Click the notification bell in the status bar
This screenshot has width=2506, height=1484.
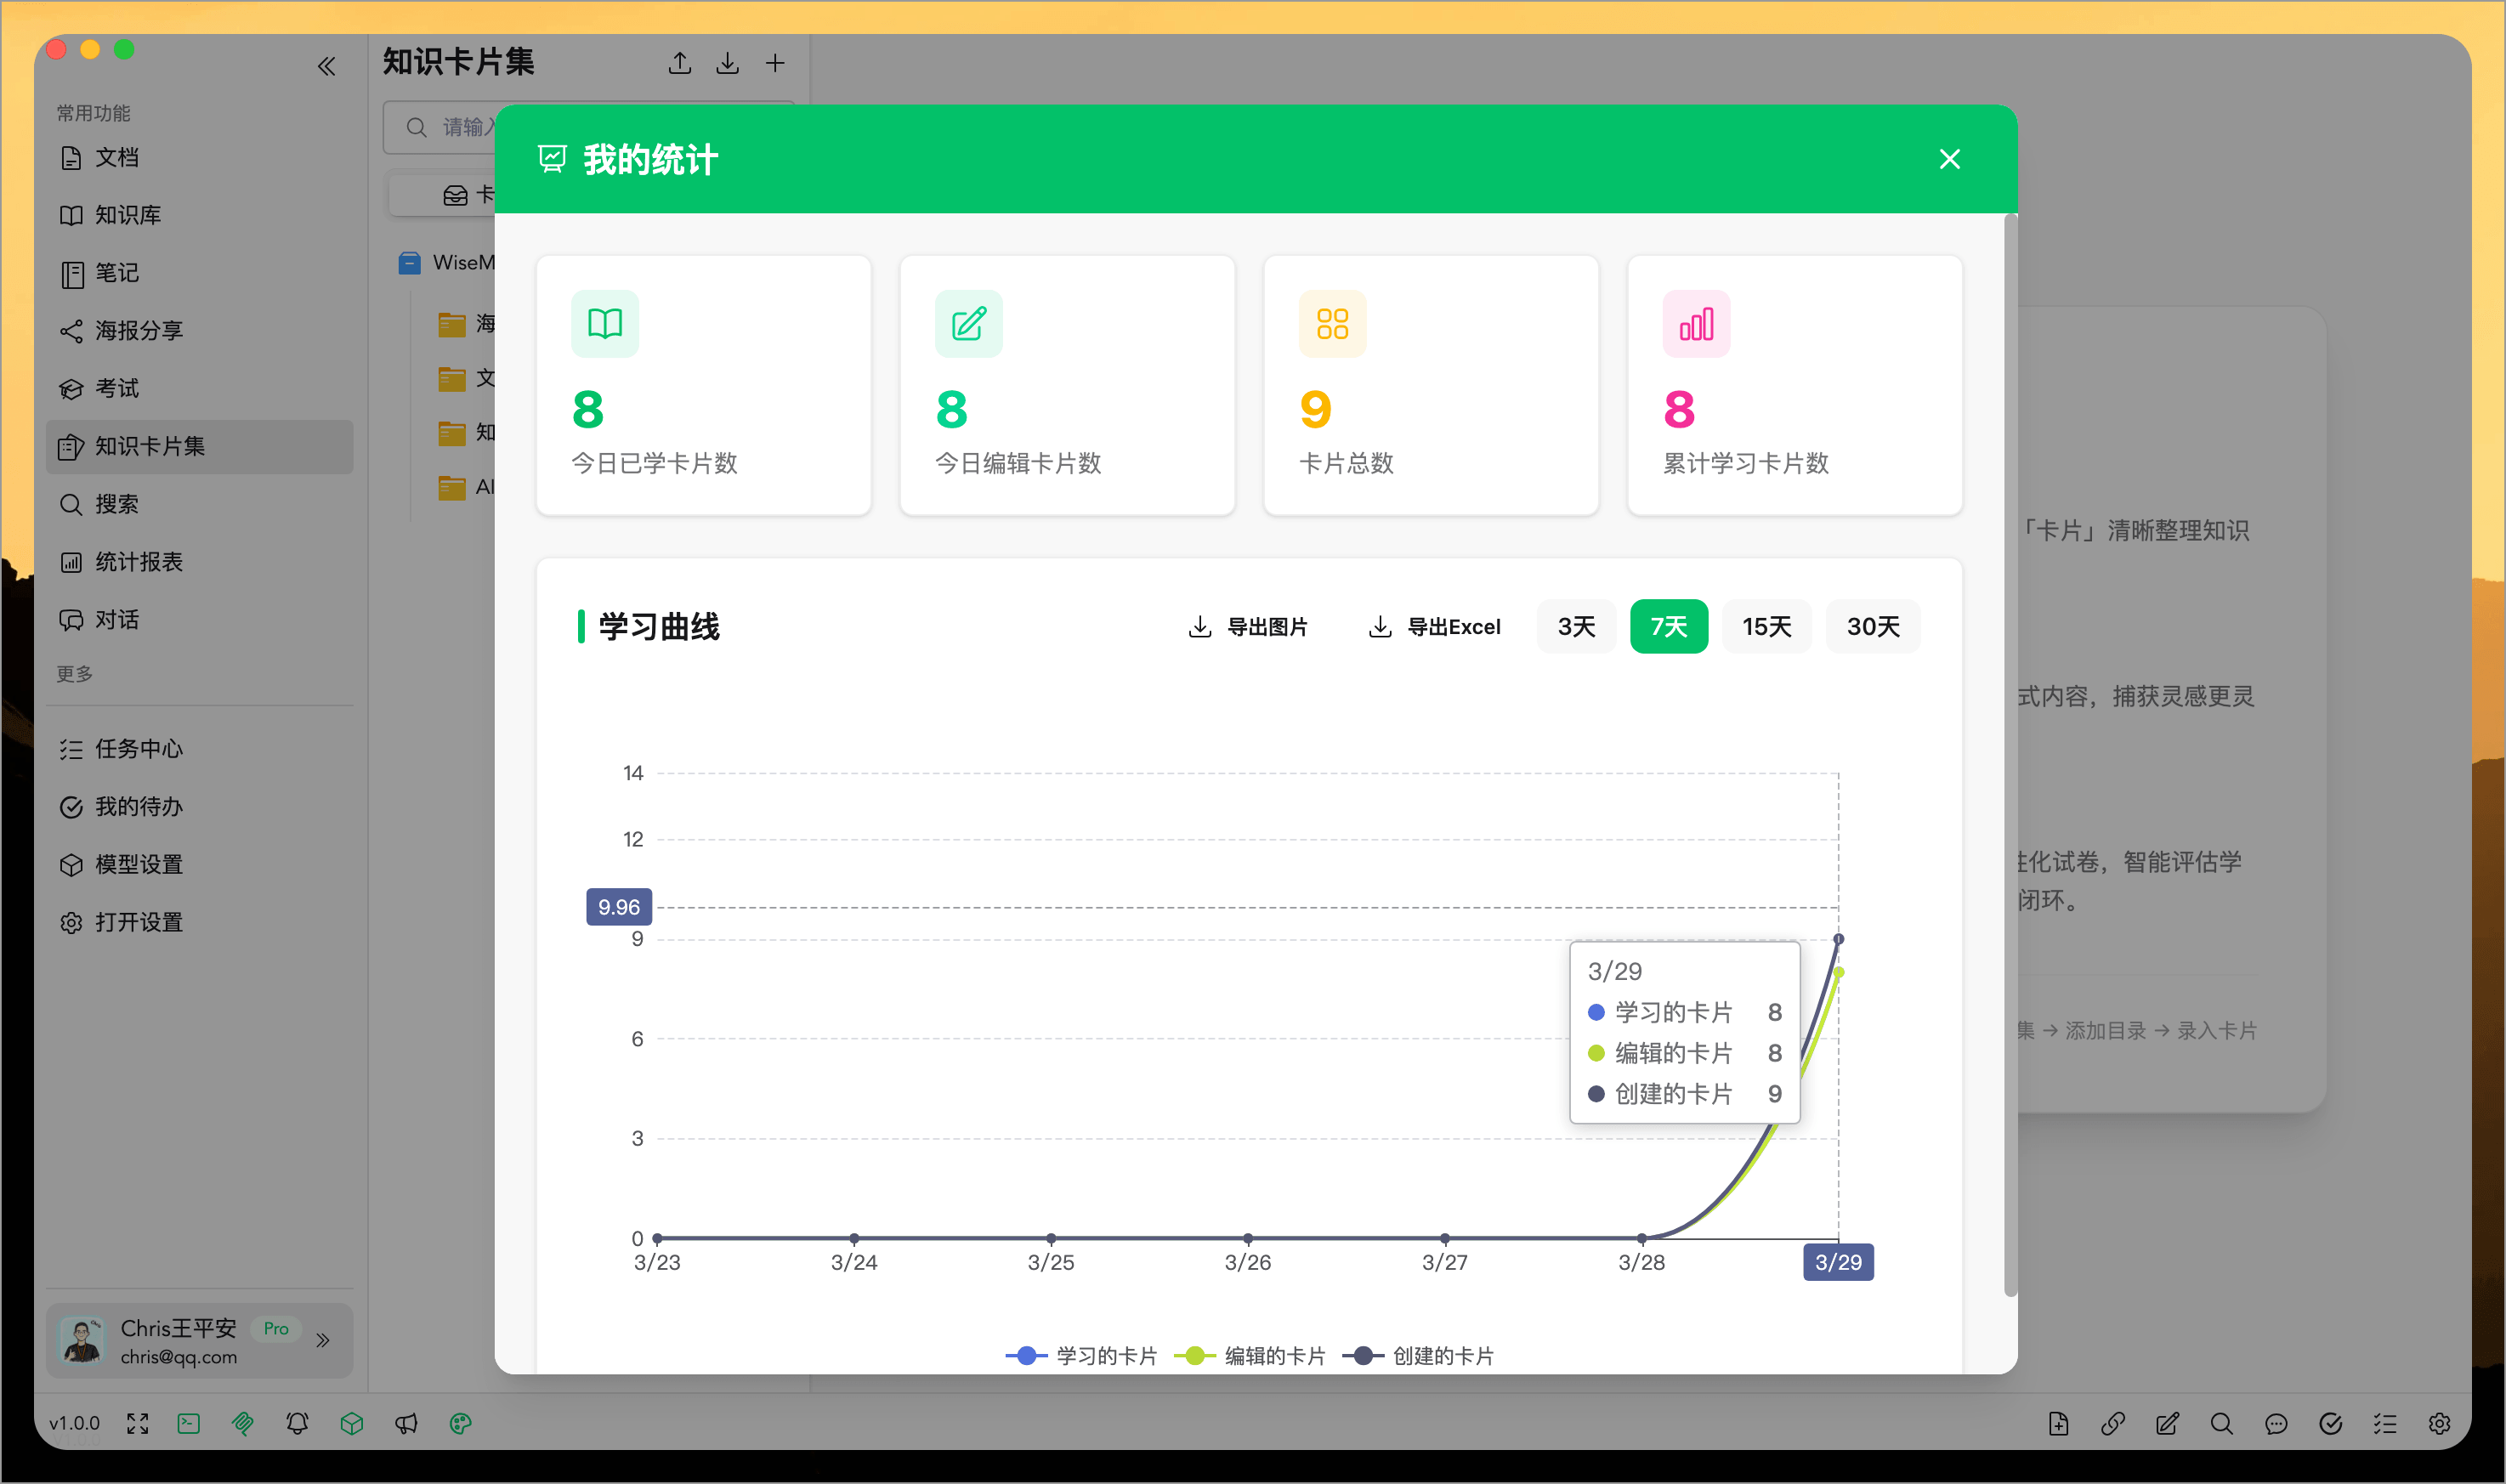(297, 1423)
